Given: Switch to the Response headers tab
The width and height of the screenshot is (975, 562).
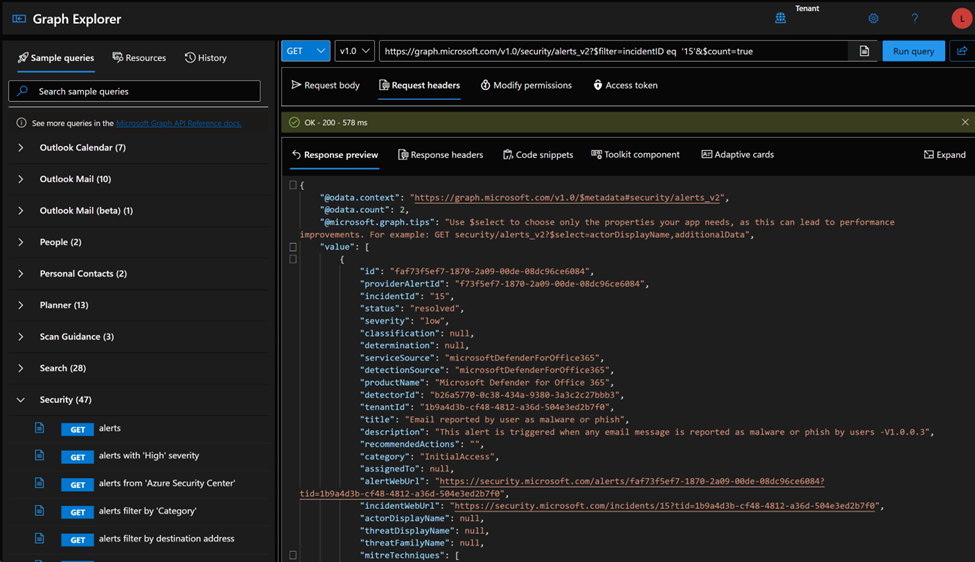Looking at the screenshot, I should tap(440, 155).
